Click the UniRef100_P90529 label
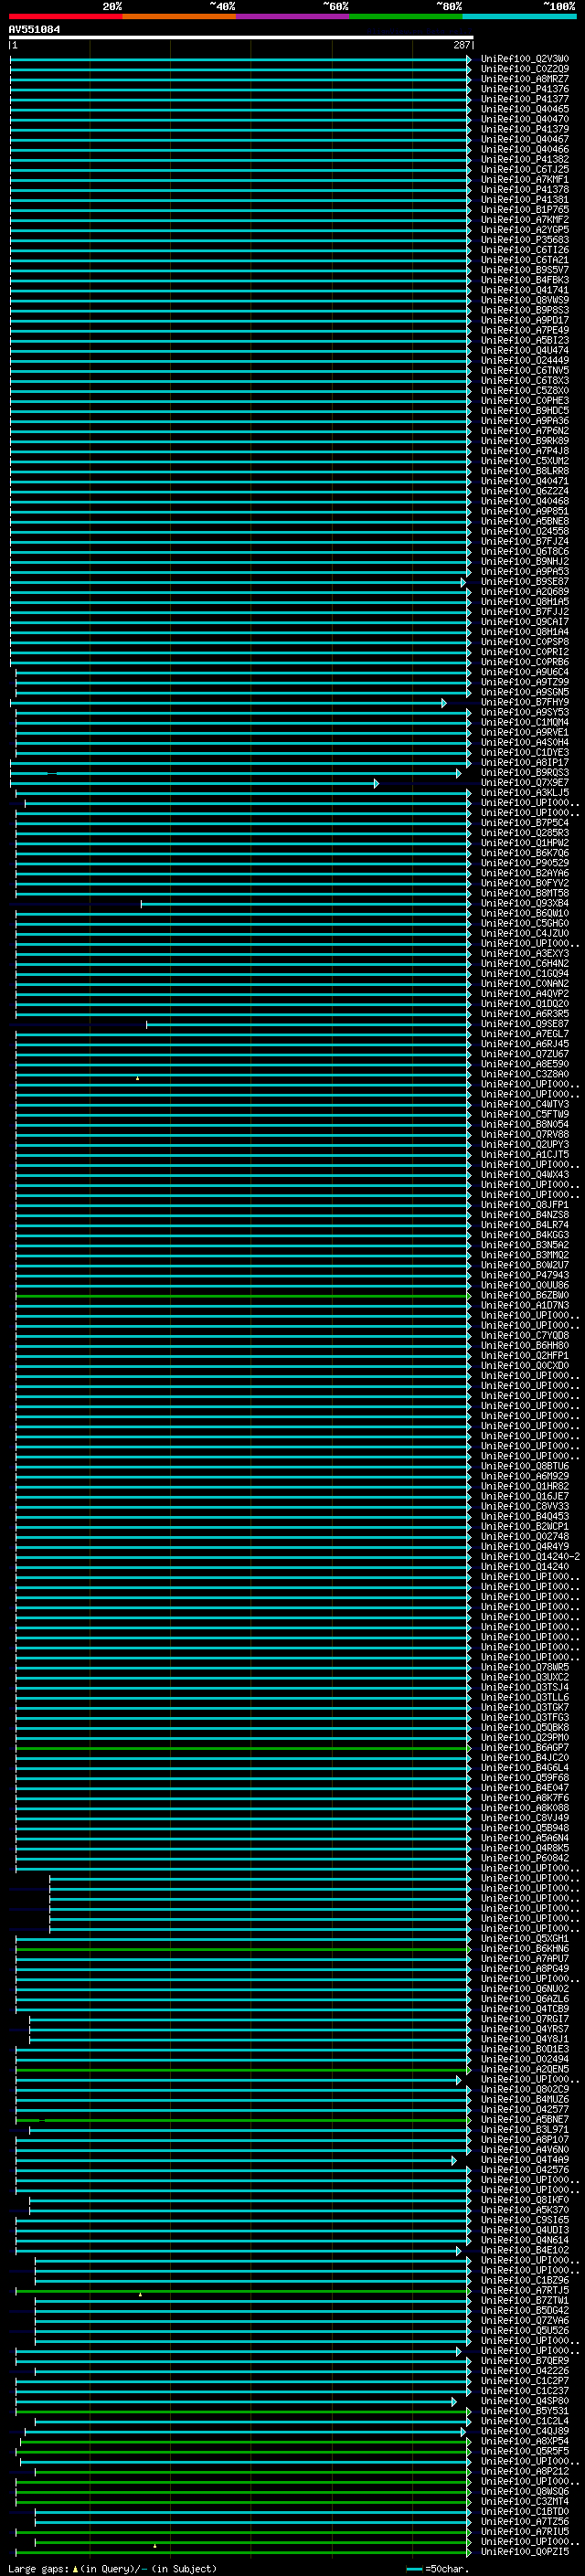Image resolution: width=585 pixels, height=2576 pixels. 525,863
